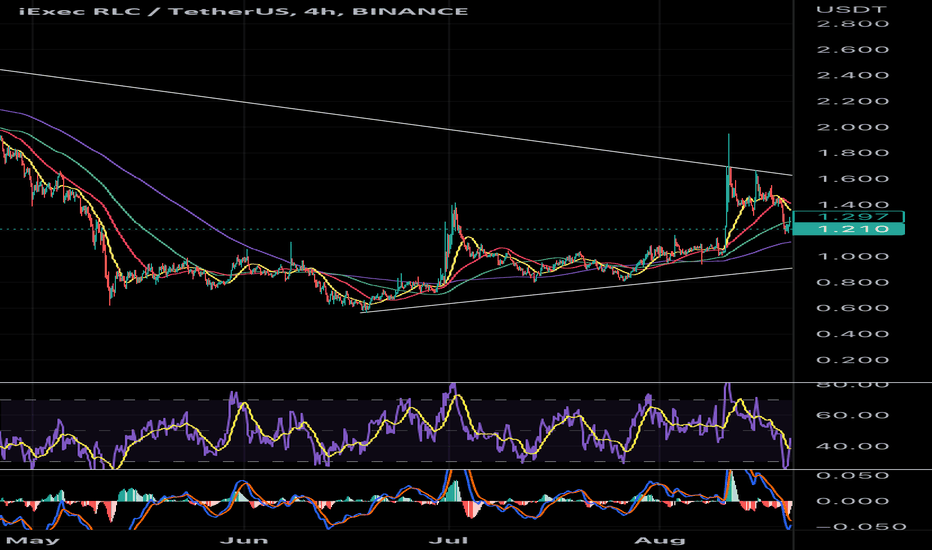This screenshot has width=932, height=550.
Task: Click the 2.400 price axis value
Action: (x=852, y=75)
